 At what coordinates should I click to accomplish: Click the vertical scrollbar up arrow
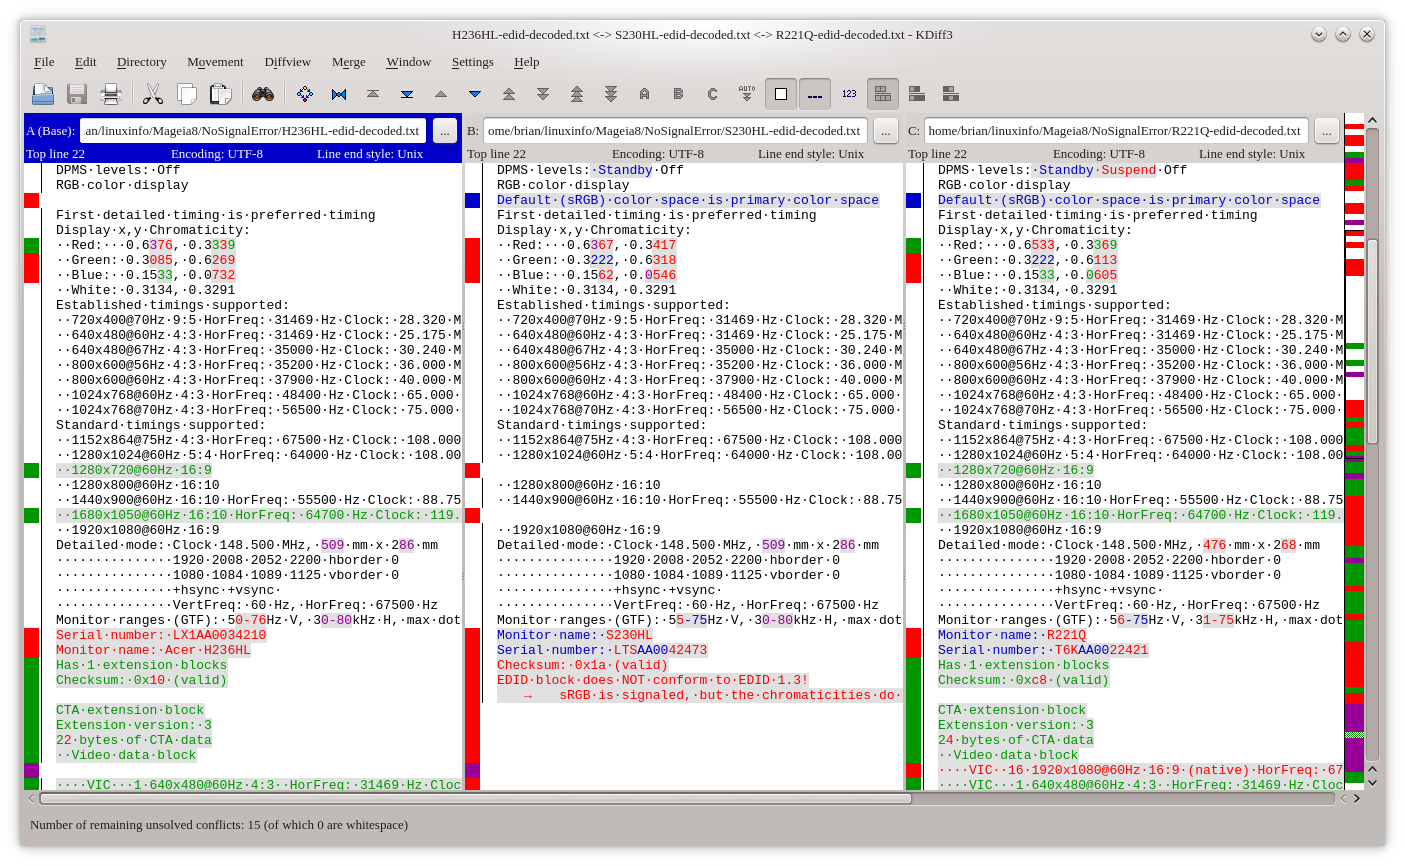tap(1373, 121)
